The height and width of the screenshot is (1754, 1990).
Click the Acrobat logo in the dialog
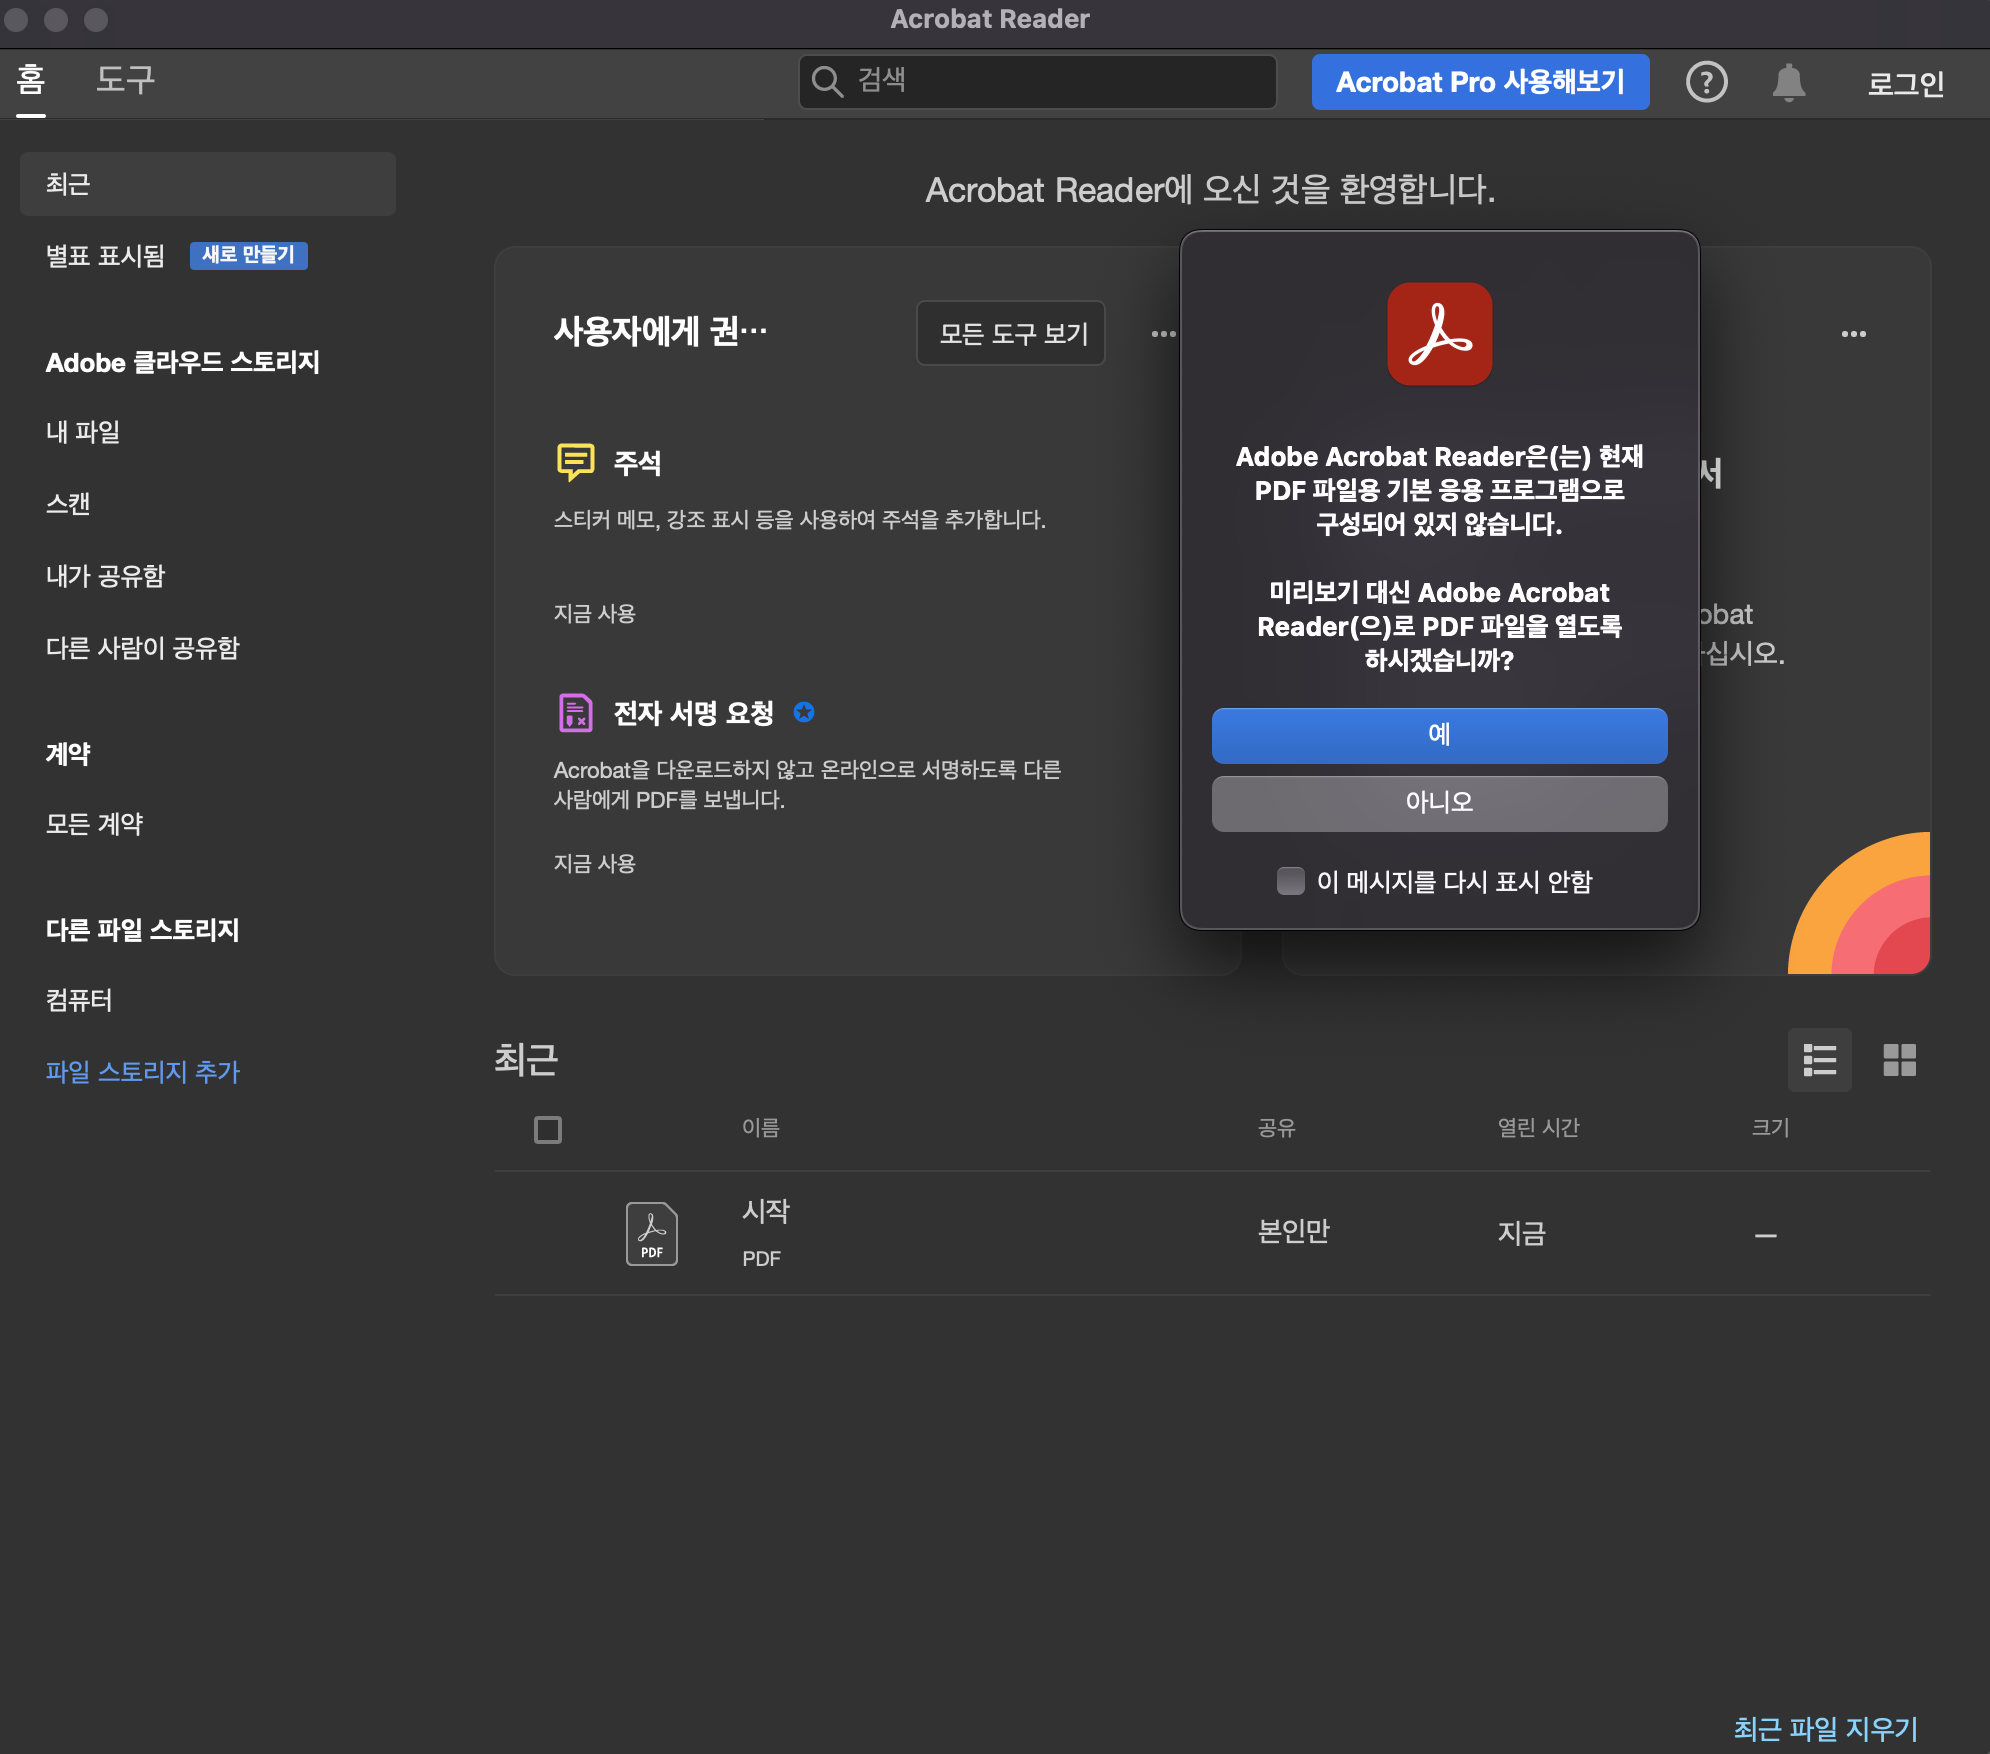point(1439,334)
